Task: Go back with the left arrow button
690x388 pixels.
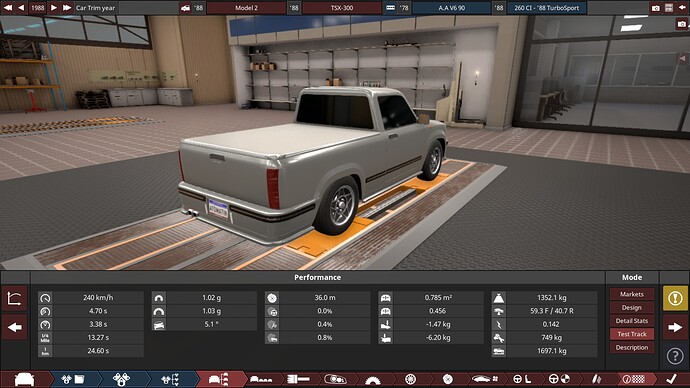Action: (15, 327)
